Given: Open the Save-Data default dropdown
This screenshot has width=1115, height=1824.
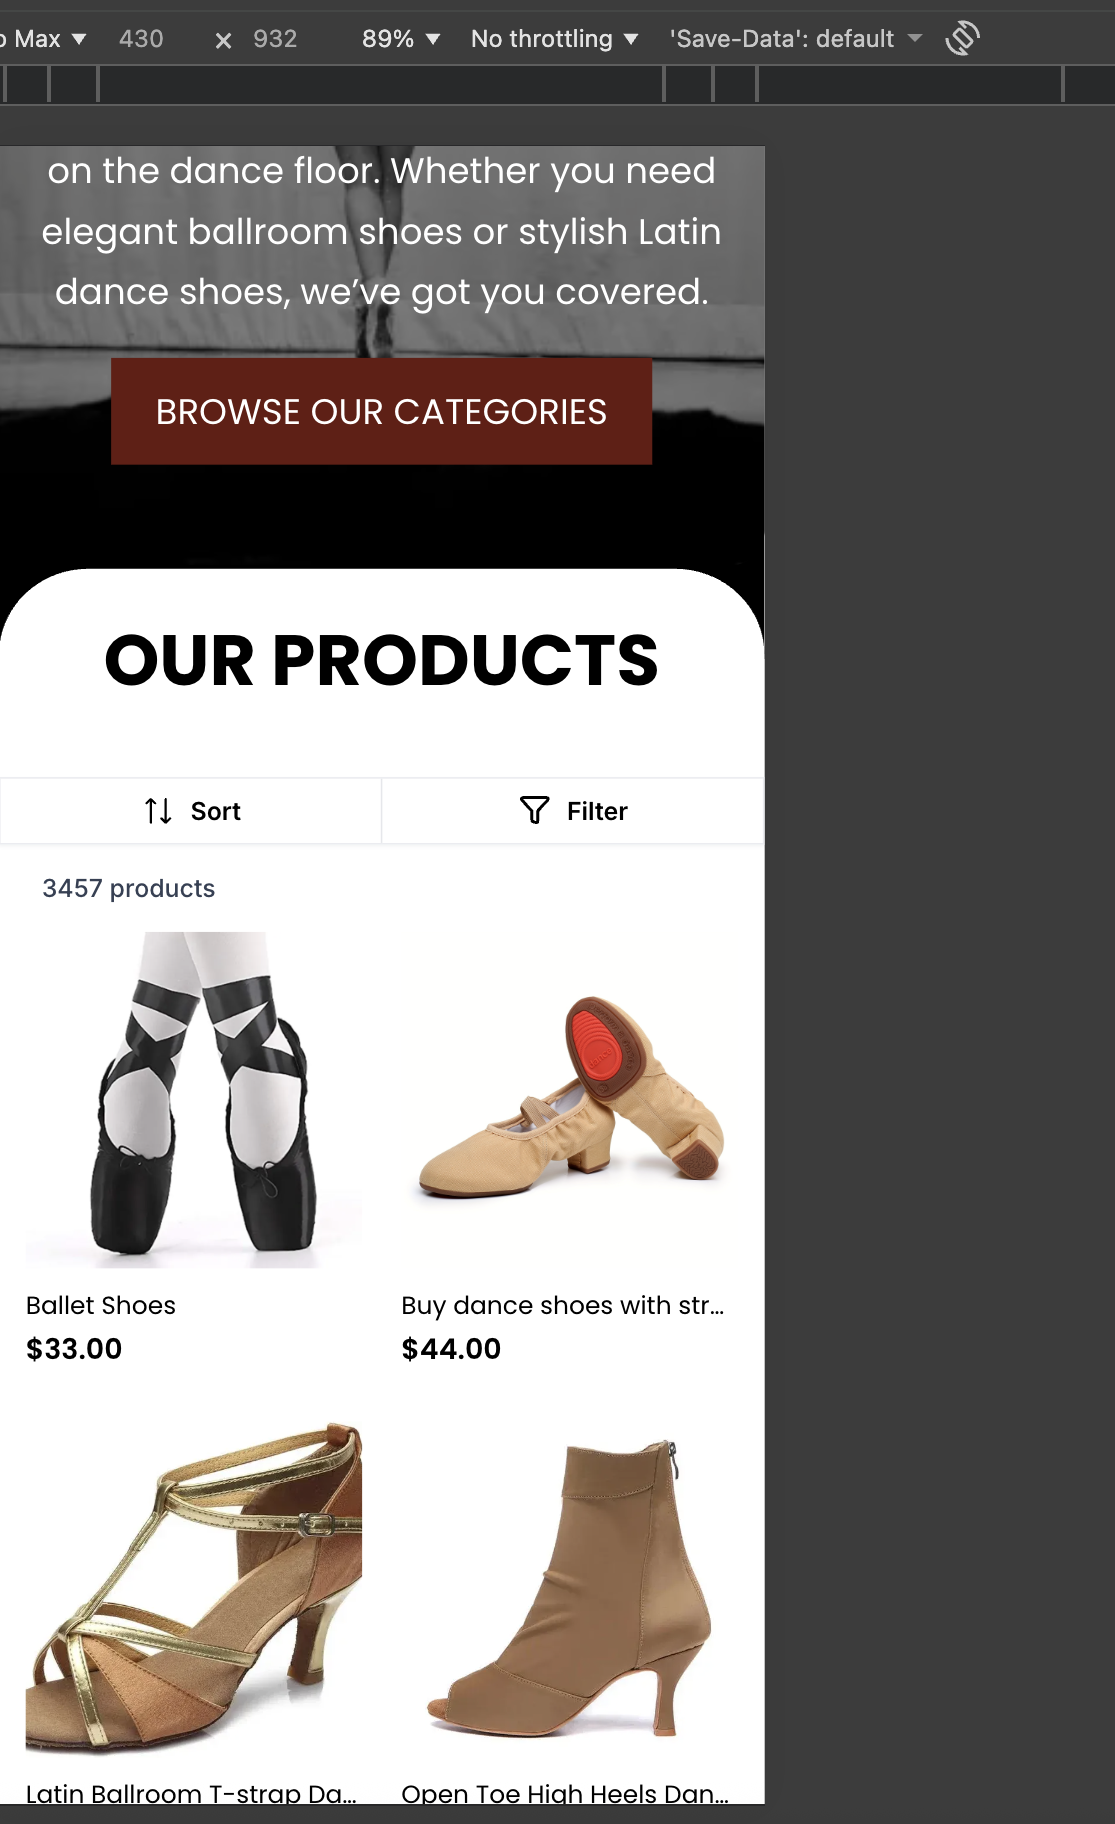Looking at the screenshot, I should pos(796,39).
